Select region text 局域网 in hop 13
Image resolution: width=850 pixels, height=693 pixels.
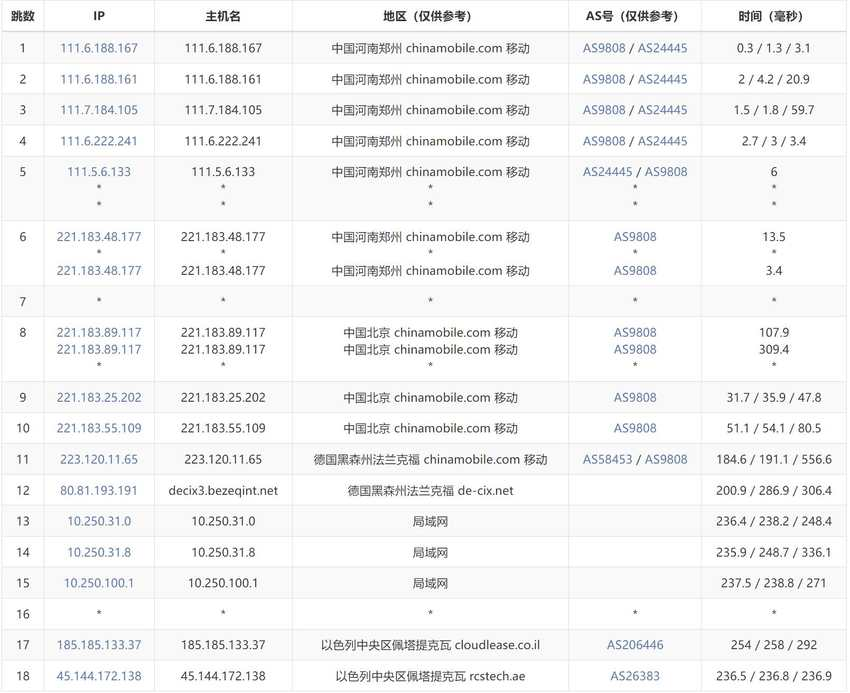point(430,522)
